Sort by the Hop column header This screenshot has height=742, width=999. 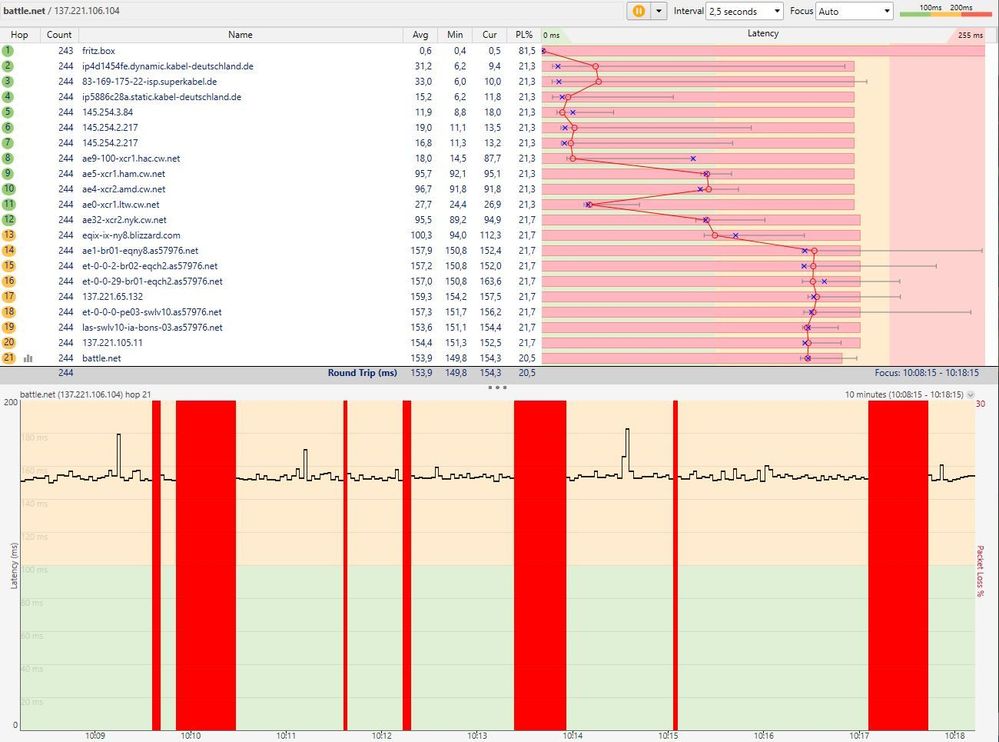tap(19, 35)
